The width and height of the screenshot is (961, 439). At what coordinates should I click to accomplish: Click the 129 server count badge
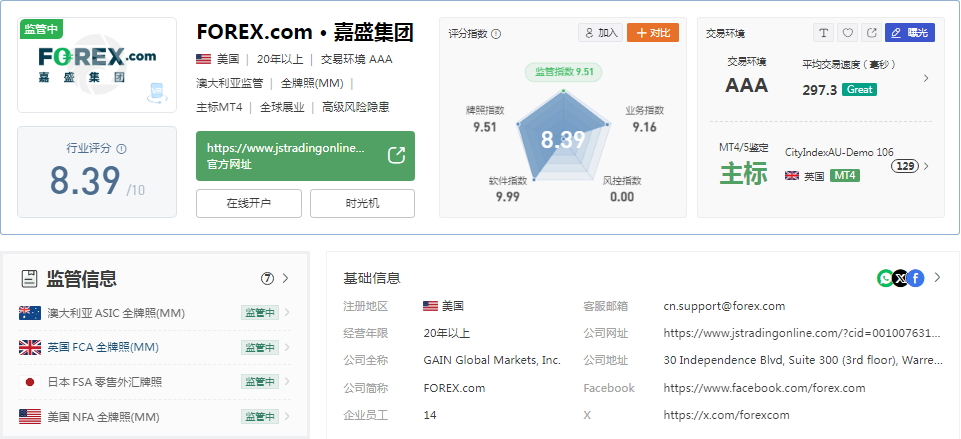904,166
